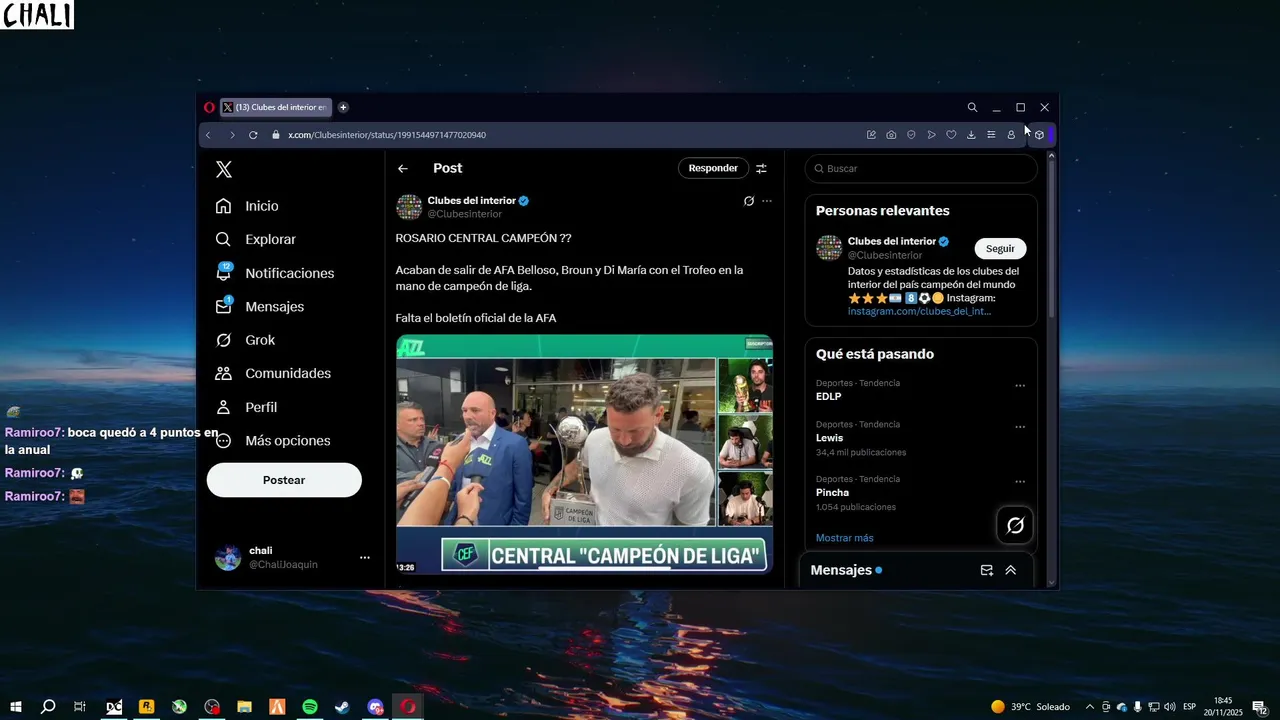The width and height of the screenshot is (1280, 720).
Task: Select the Clubes del interior browser tab
Action: (x=275, y=107)
